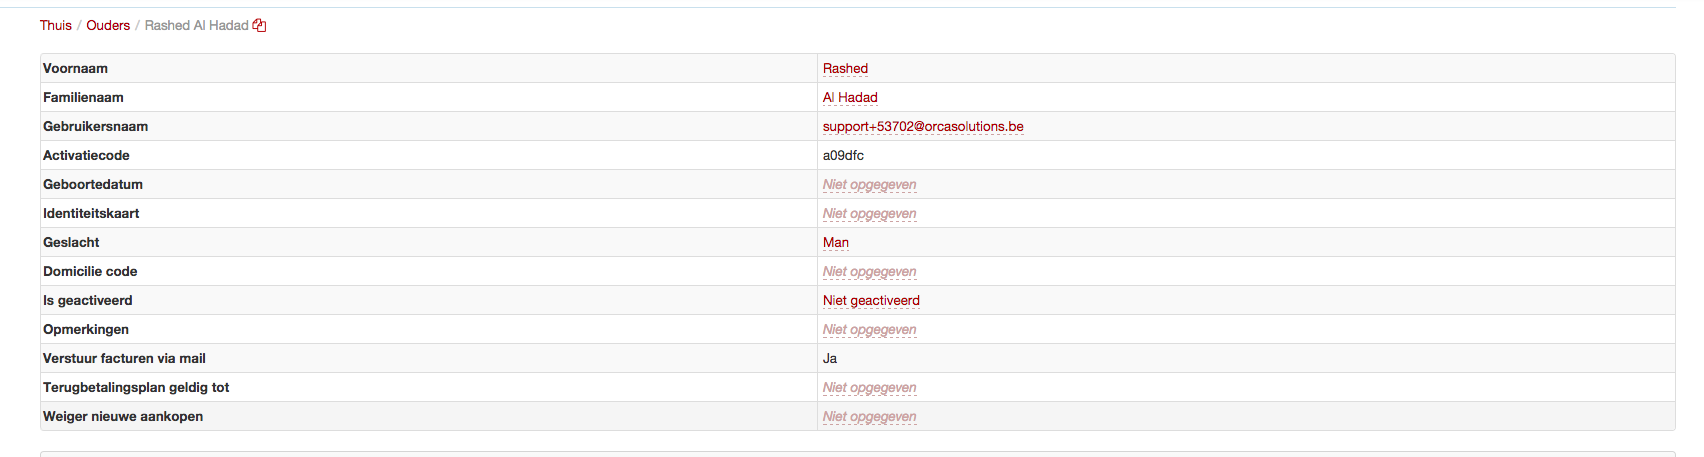
Task: Click the copy icon beside Rashed Al Hadad
Action: (x=260, y=25)
